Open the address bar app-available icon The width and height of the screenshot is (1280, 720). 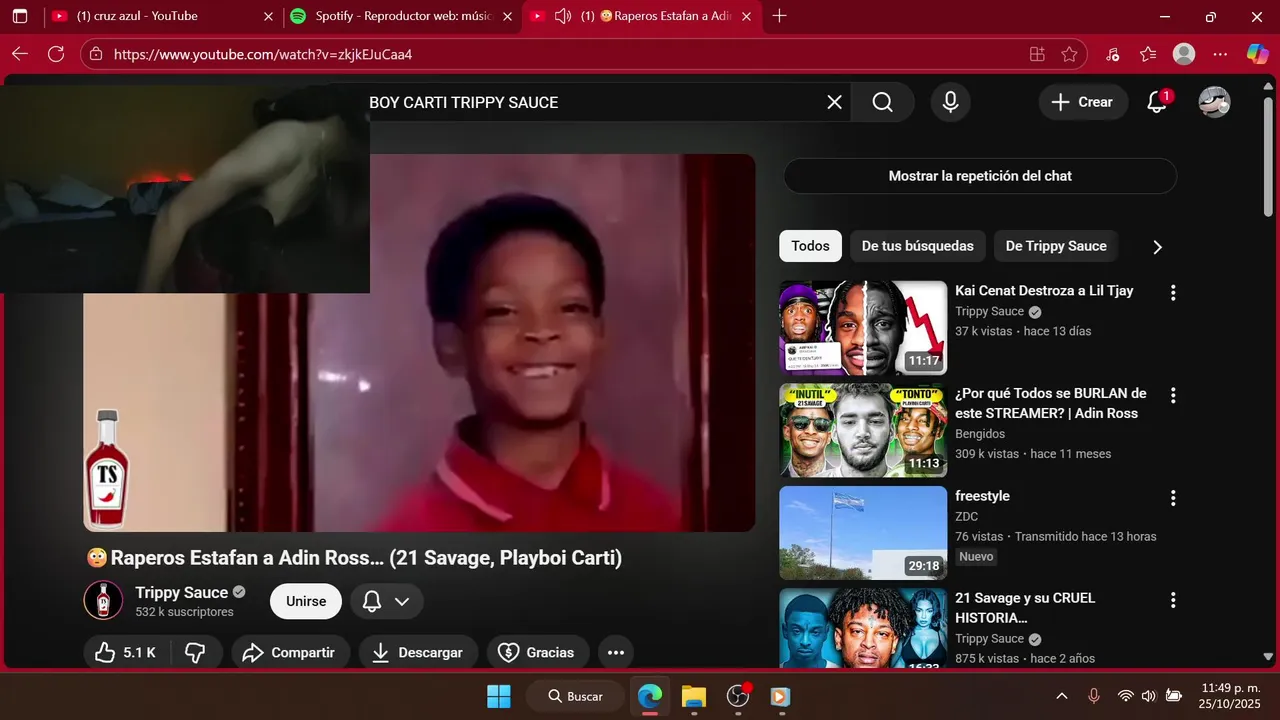(1037, 54)
